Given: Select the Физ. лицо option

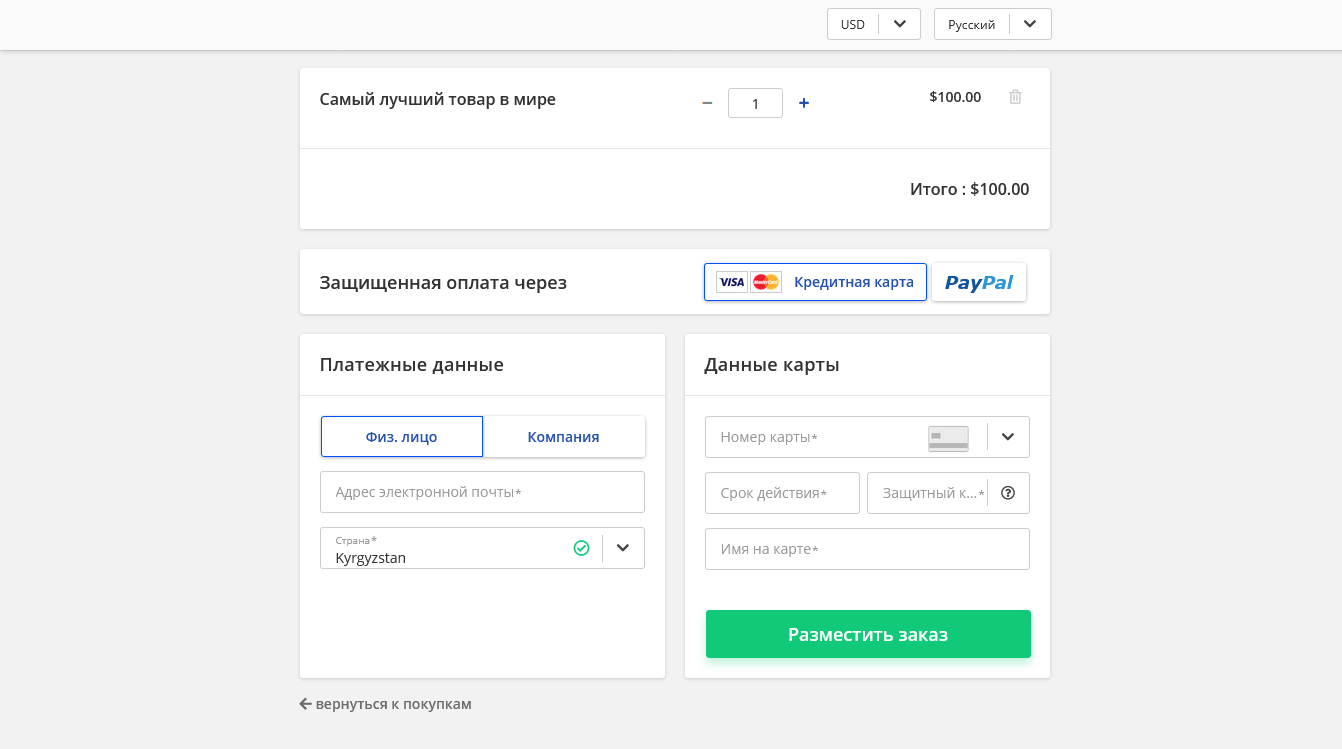Looking at the screenshot, I should tap(402, 437).
